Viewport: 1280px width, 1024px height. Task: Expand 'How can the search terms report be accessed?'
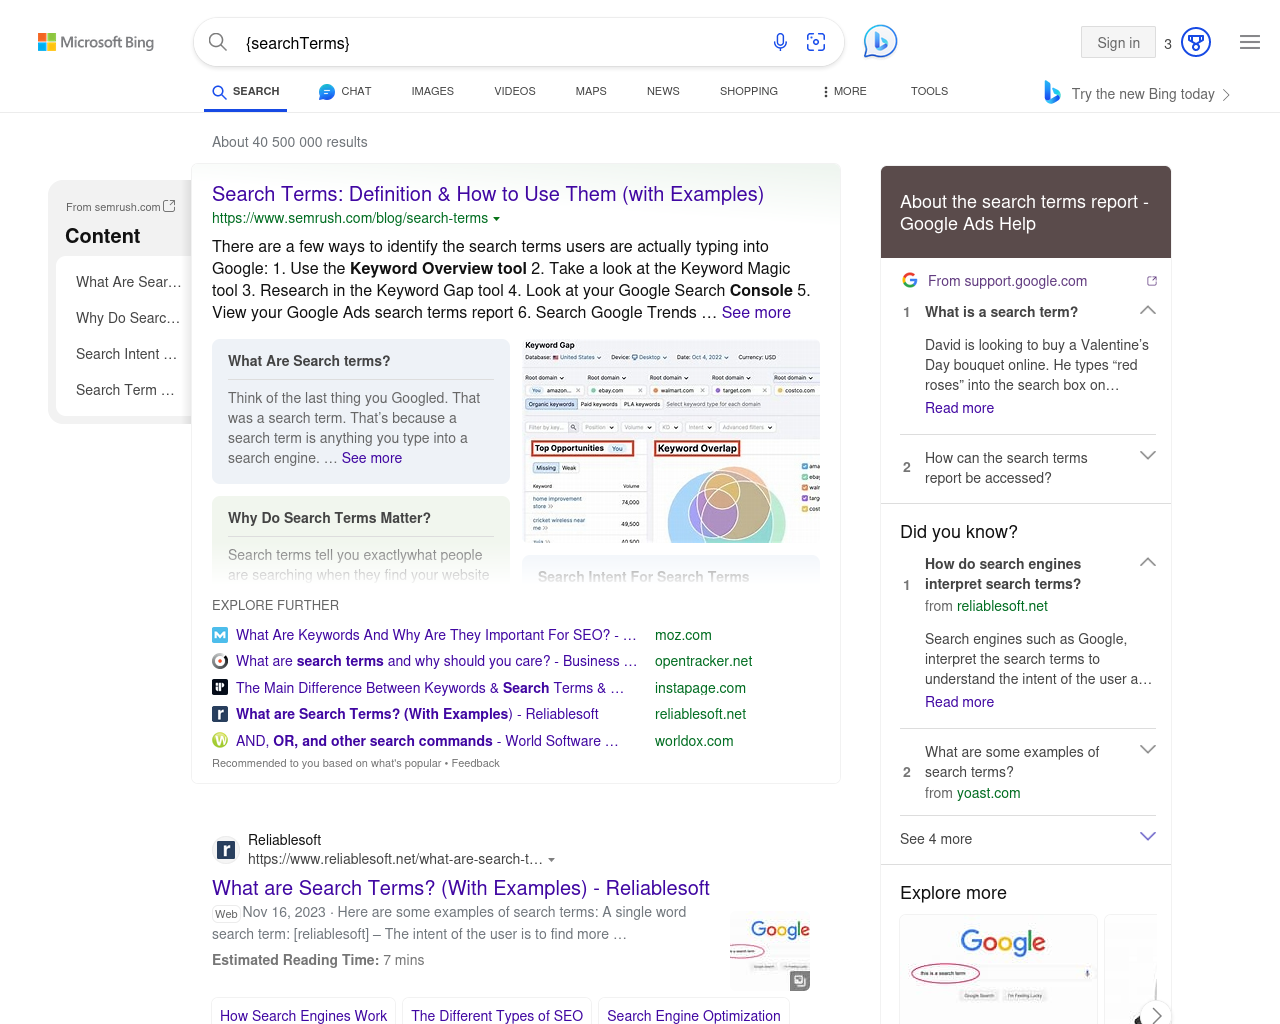[x=1148, y=456]
